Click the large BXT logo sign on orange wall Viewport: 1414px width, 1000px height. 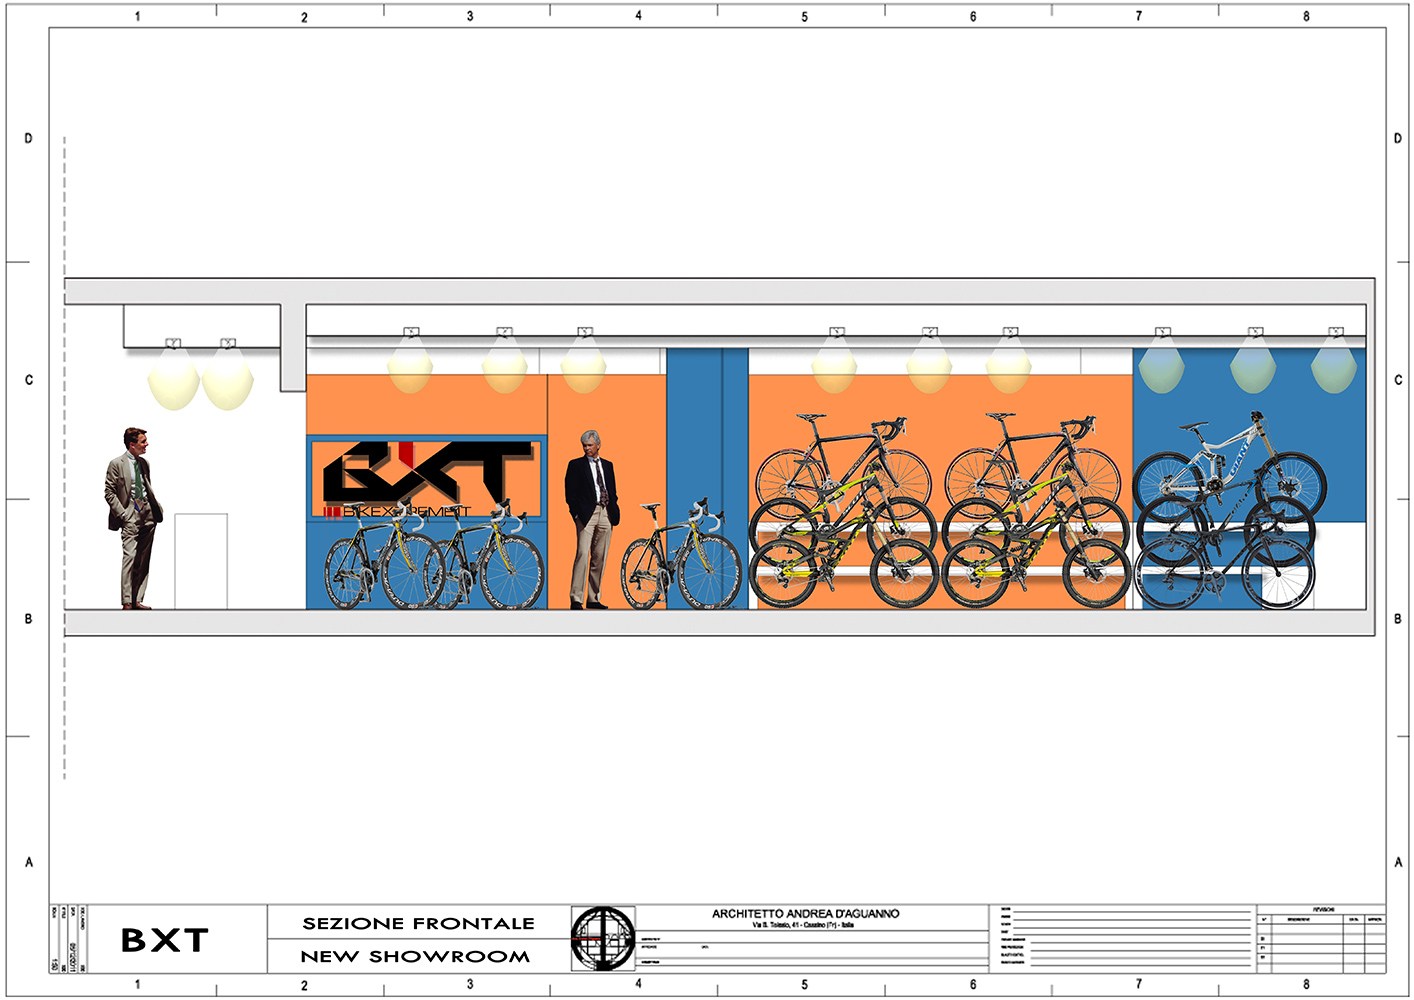[x=428, y=472]
